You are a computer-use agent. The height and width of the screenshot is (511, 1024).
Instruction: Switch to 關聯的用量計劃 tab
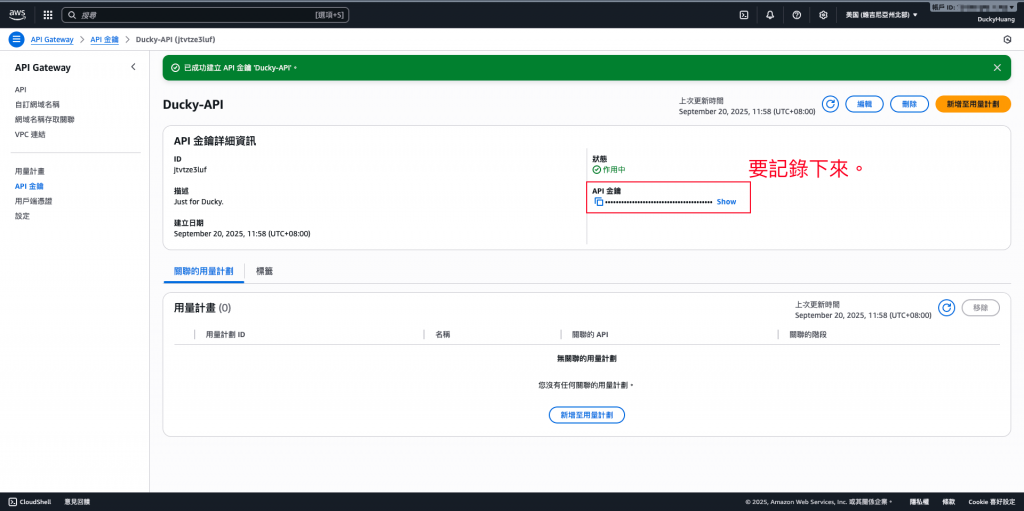coord(204,271)
